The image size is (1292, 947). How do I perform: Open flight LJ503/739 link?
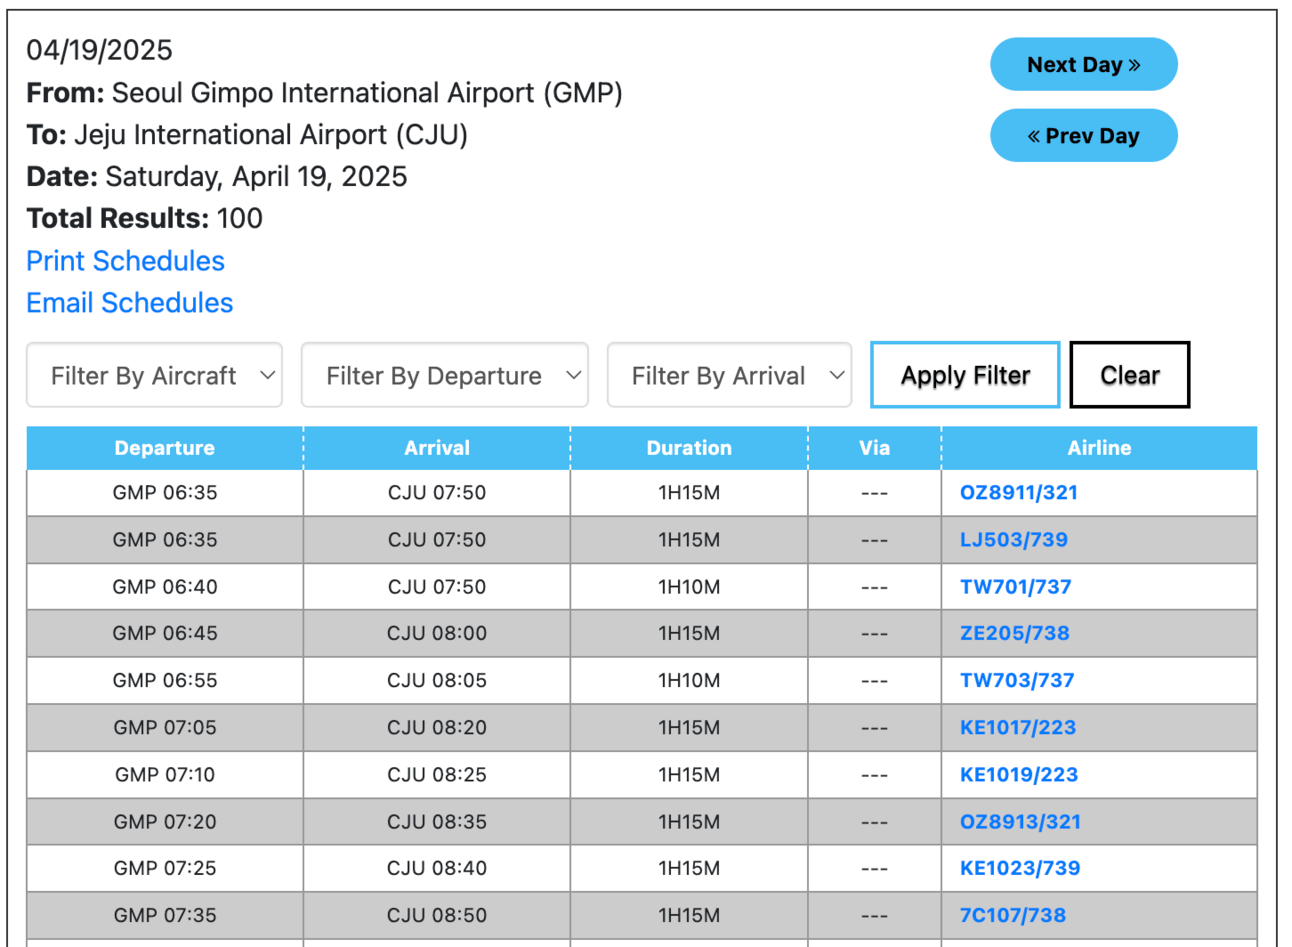coord(1013,540)
